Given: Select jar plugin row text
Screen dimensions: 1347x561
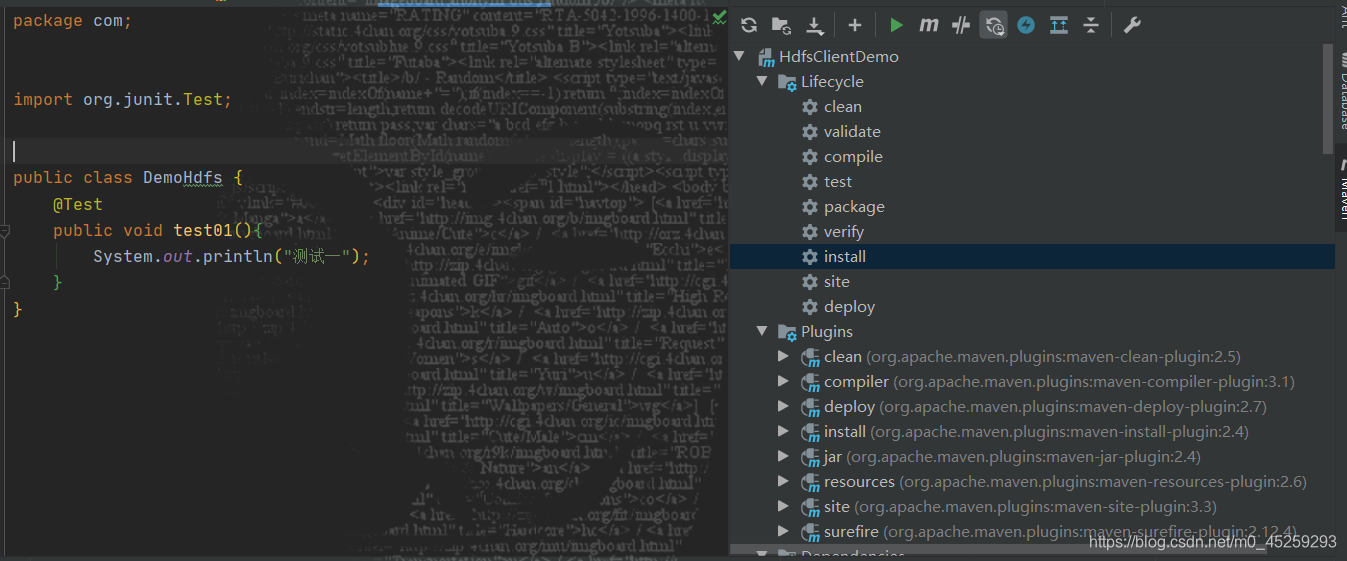Looking at the screenshot, I should (x=1012, y=456).
